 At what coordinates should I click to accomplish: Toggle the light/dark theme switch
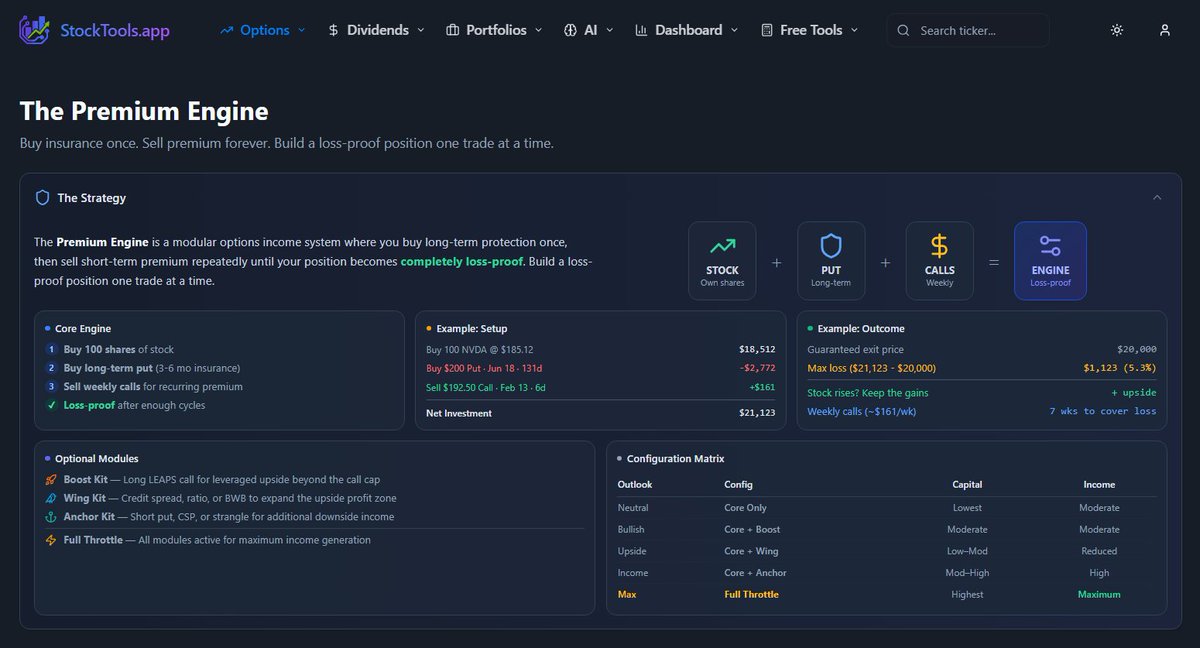click(1116, 30)
